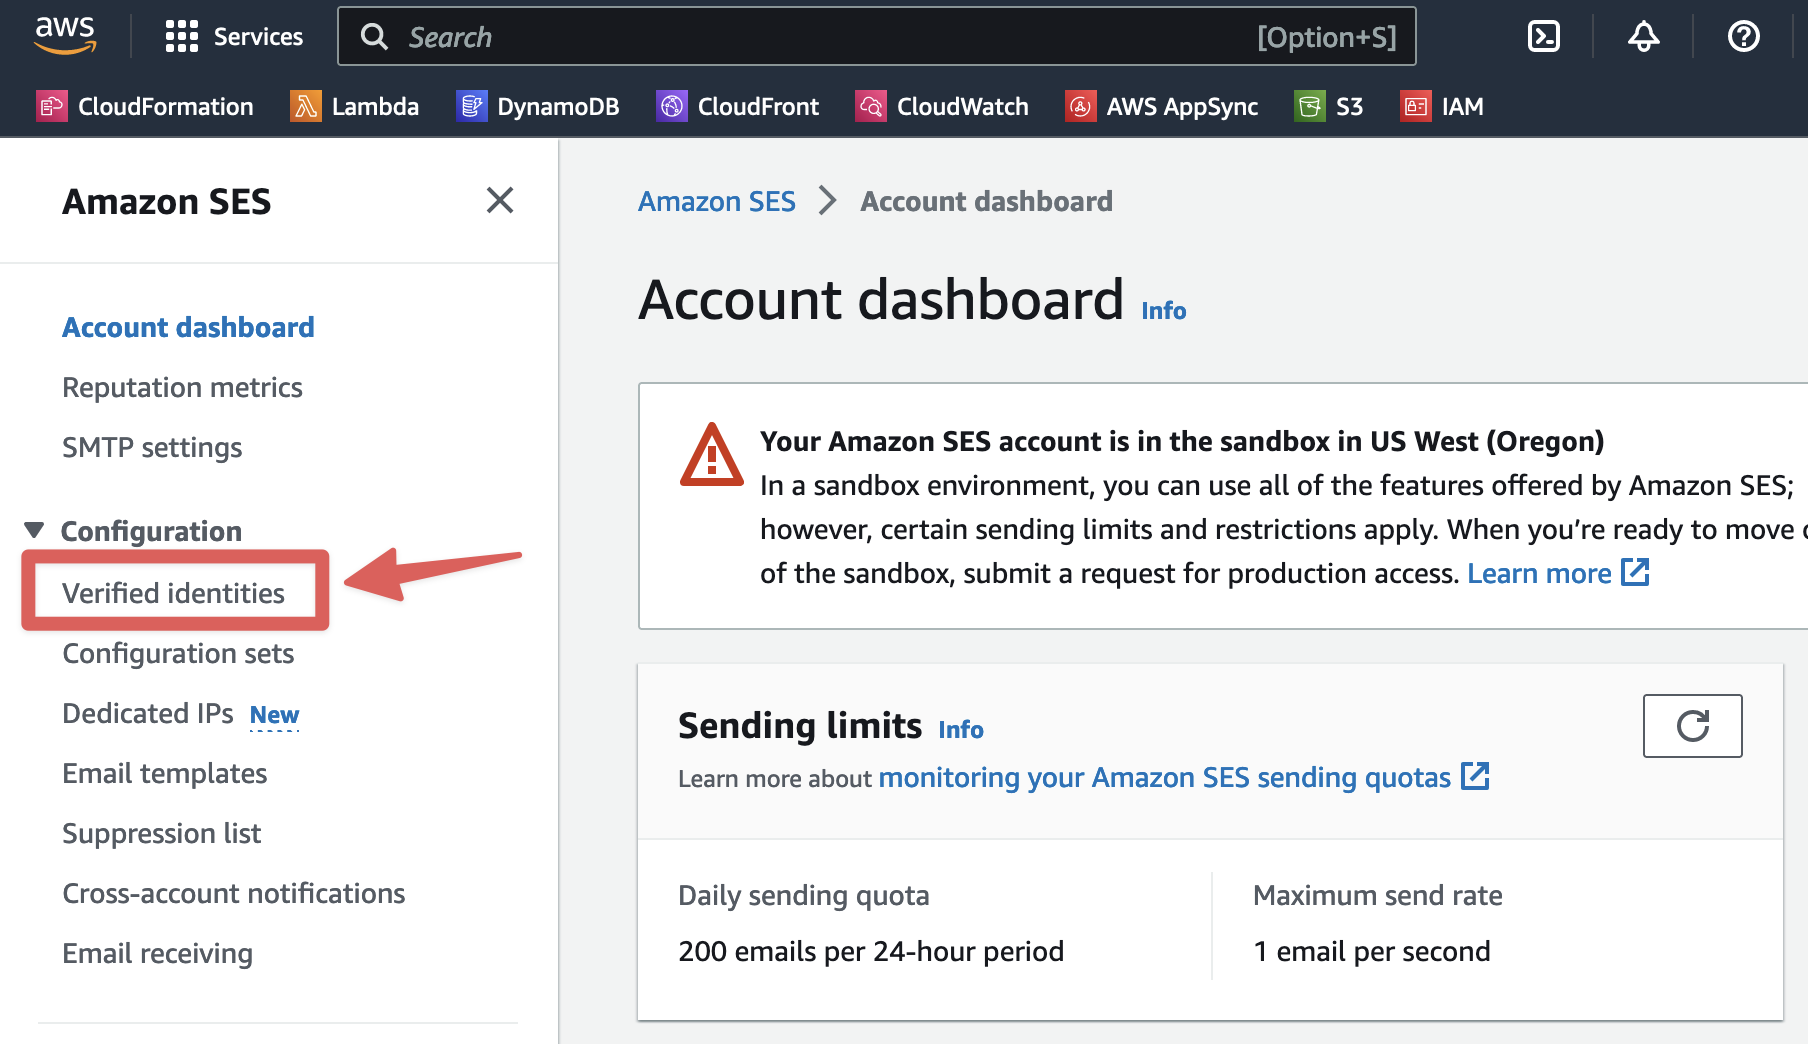
Task: Select Account dashboard in the sidebar
Action: coord(188,327)
